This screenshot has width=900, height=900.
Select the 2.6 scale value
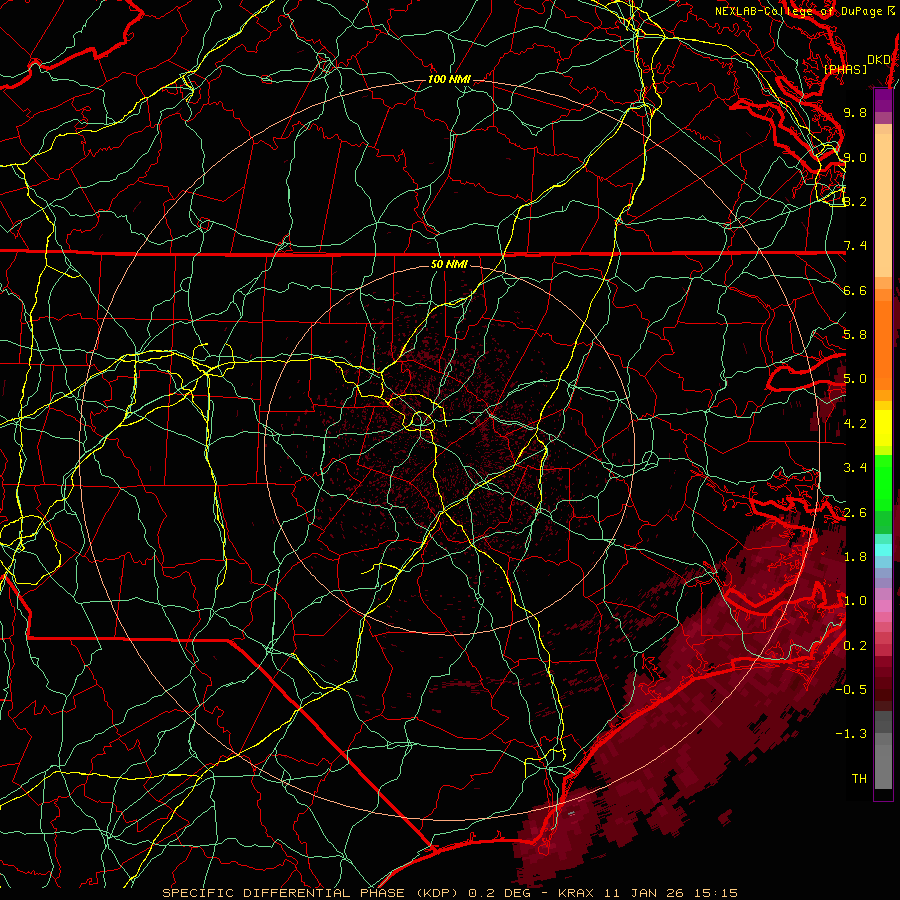pyautogui.click(x=855, y=513)
